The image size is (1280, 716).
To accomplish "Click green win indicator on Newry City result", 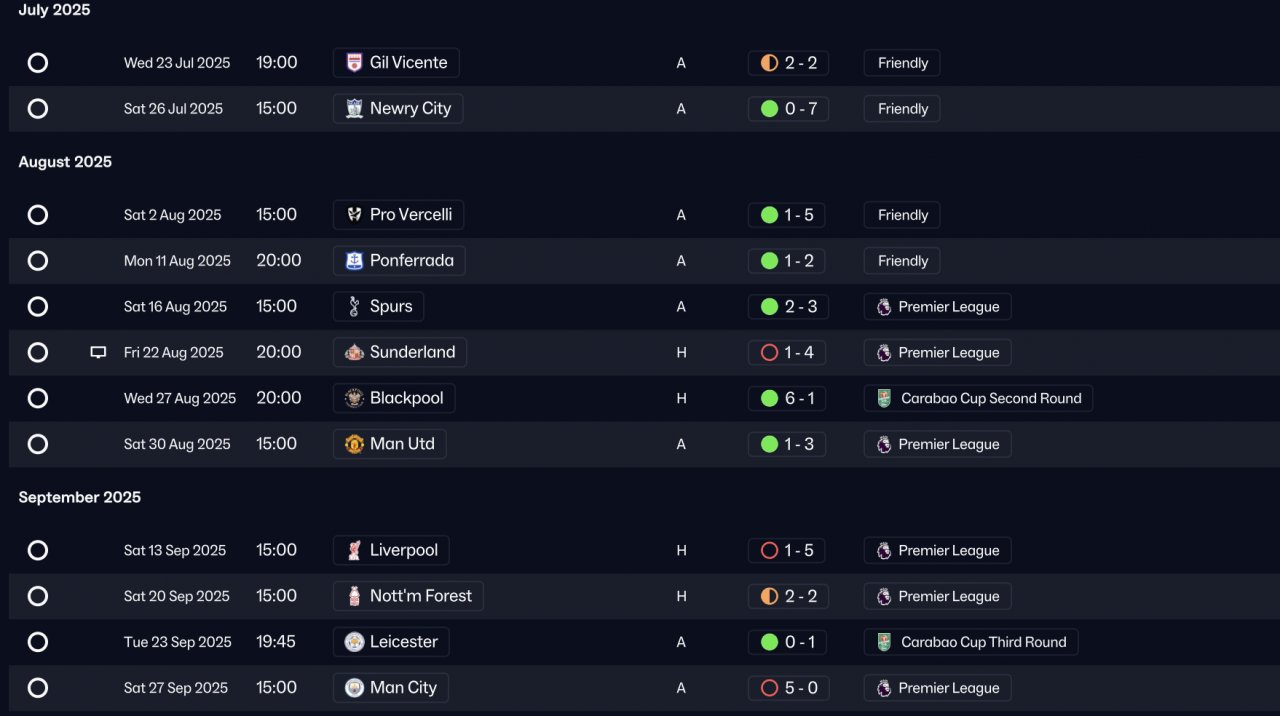I will click(769, 109).
